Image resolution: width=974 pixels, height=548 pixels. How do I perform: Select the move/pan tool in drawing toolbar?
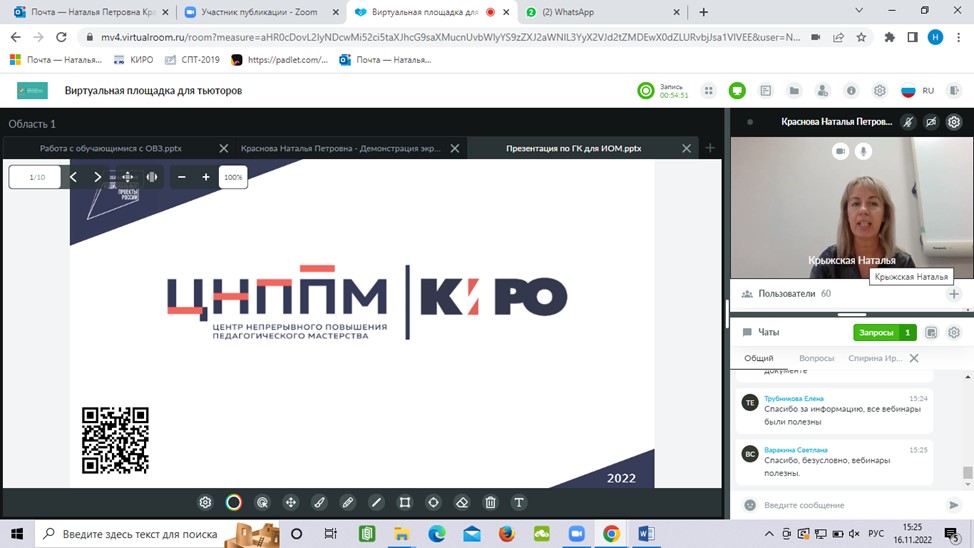click(291, 503)
